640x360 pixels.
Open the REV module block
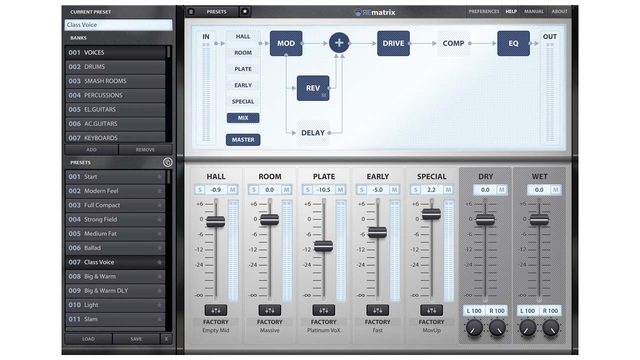point(313,88)
